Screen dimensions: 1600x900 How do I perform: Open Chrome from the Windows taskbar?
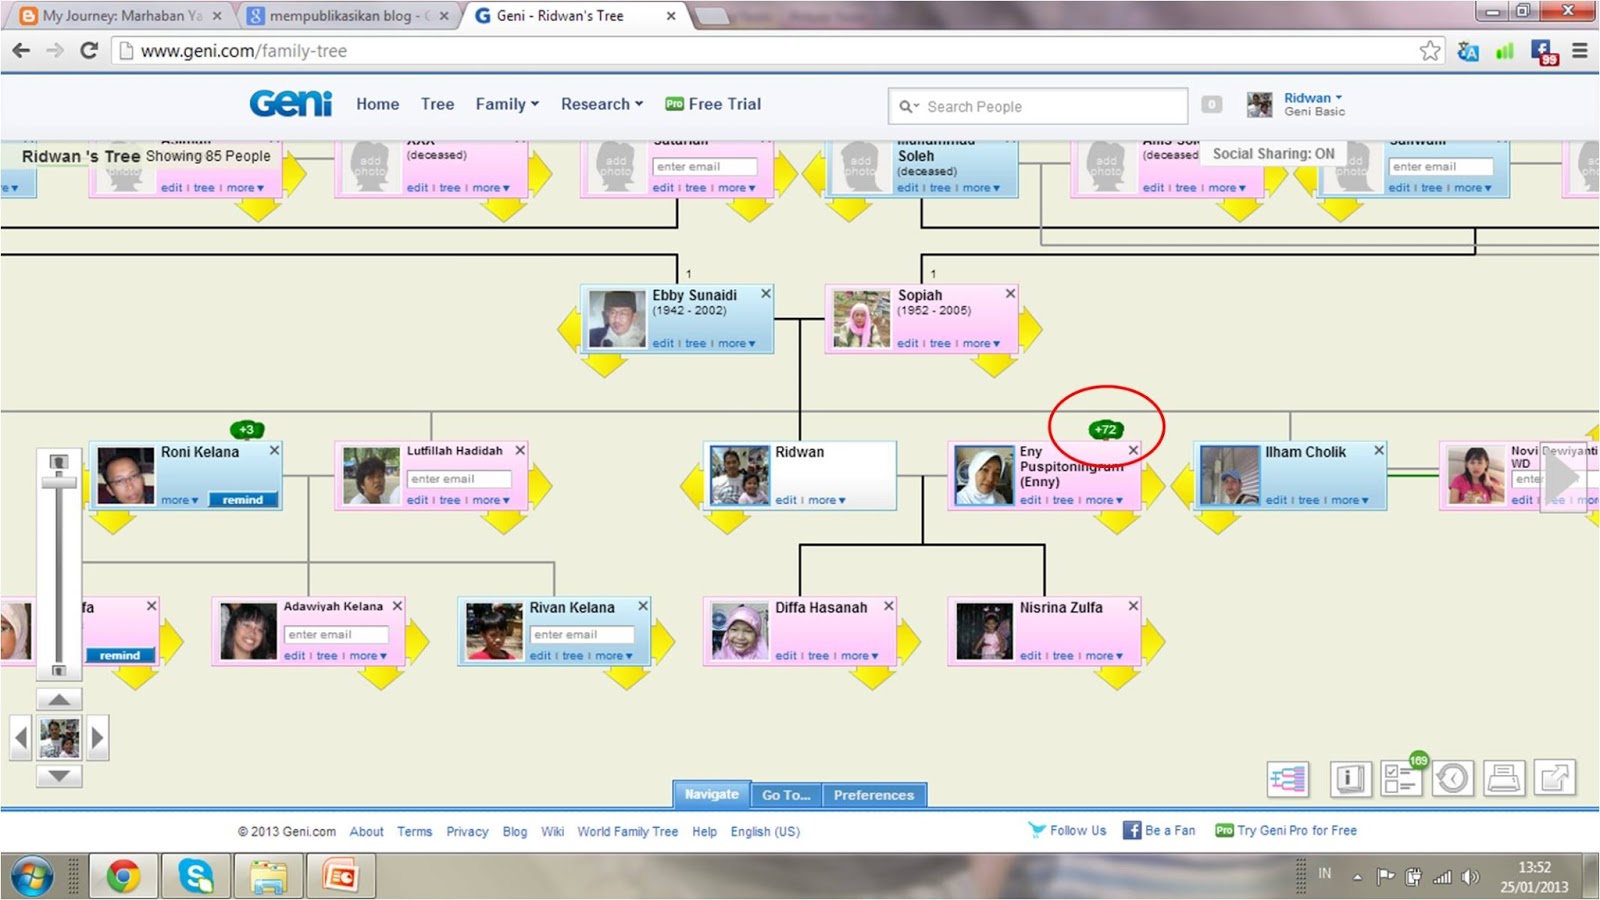124,877
